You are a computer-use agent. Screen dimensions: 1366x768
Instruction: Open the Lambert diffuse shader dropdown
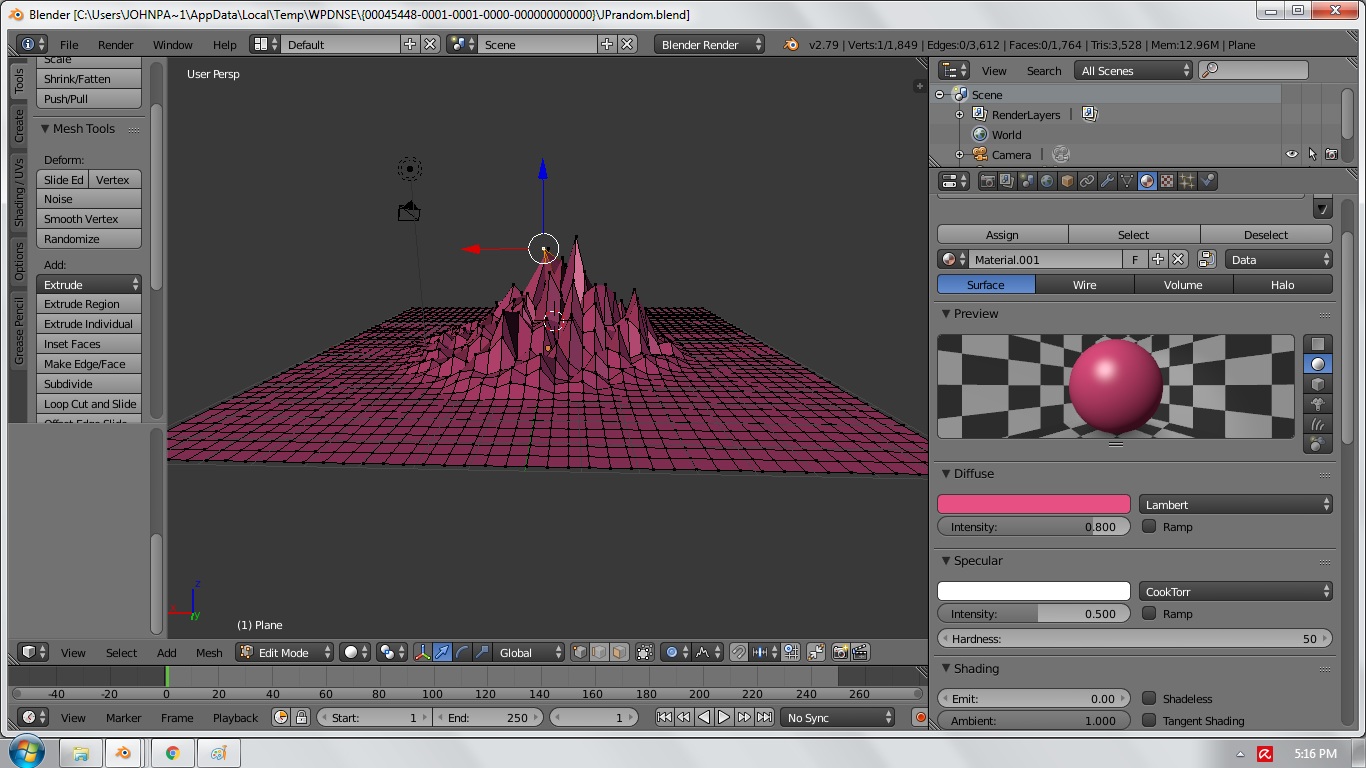tap(1236, 505)
